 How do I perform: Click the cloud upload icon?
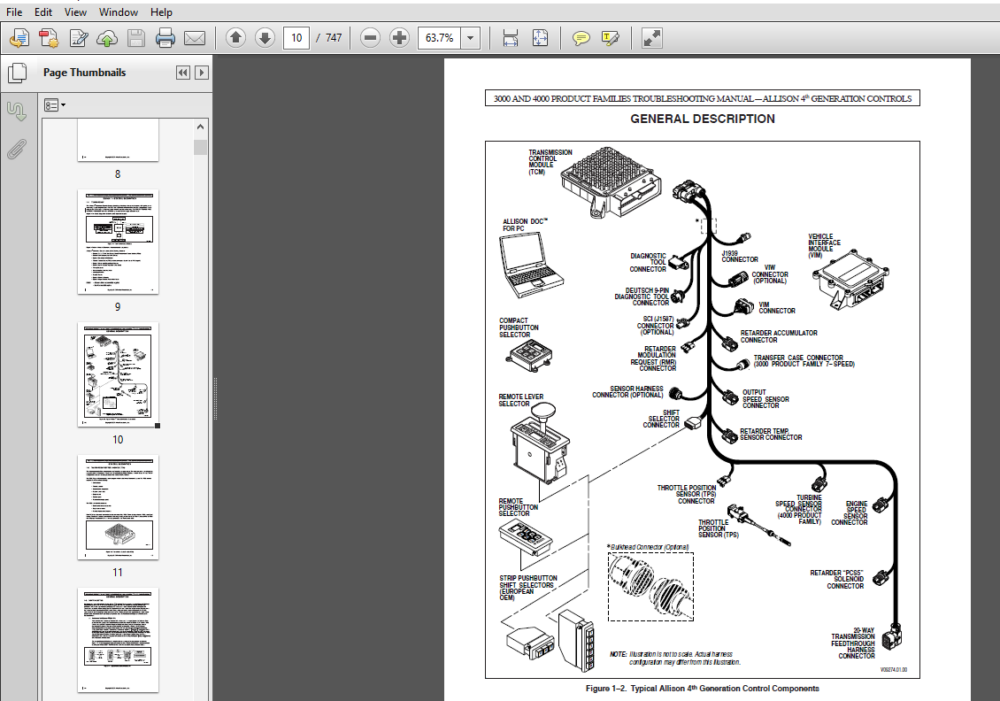pyautogui.click(x=107, y=38)
